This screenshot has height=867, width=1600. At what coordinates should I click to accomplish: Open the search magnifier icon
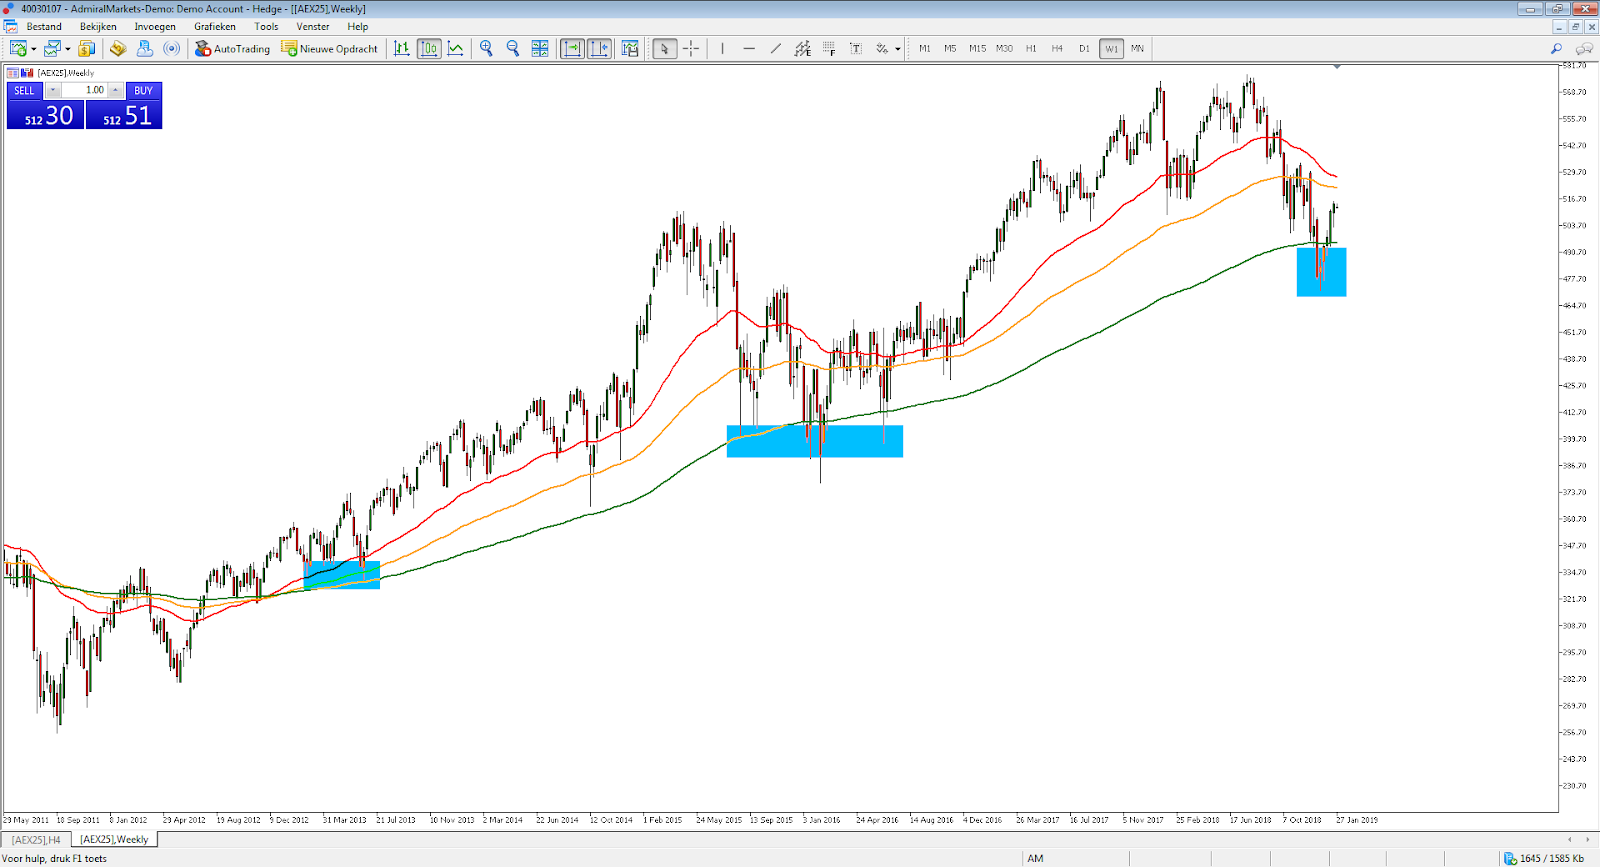click(x=1556, y=48)
